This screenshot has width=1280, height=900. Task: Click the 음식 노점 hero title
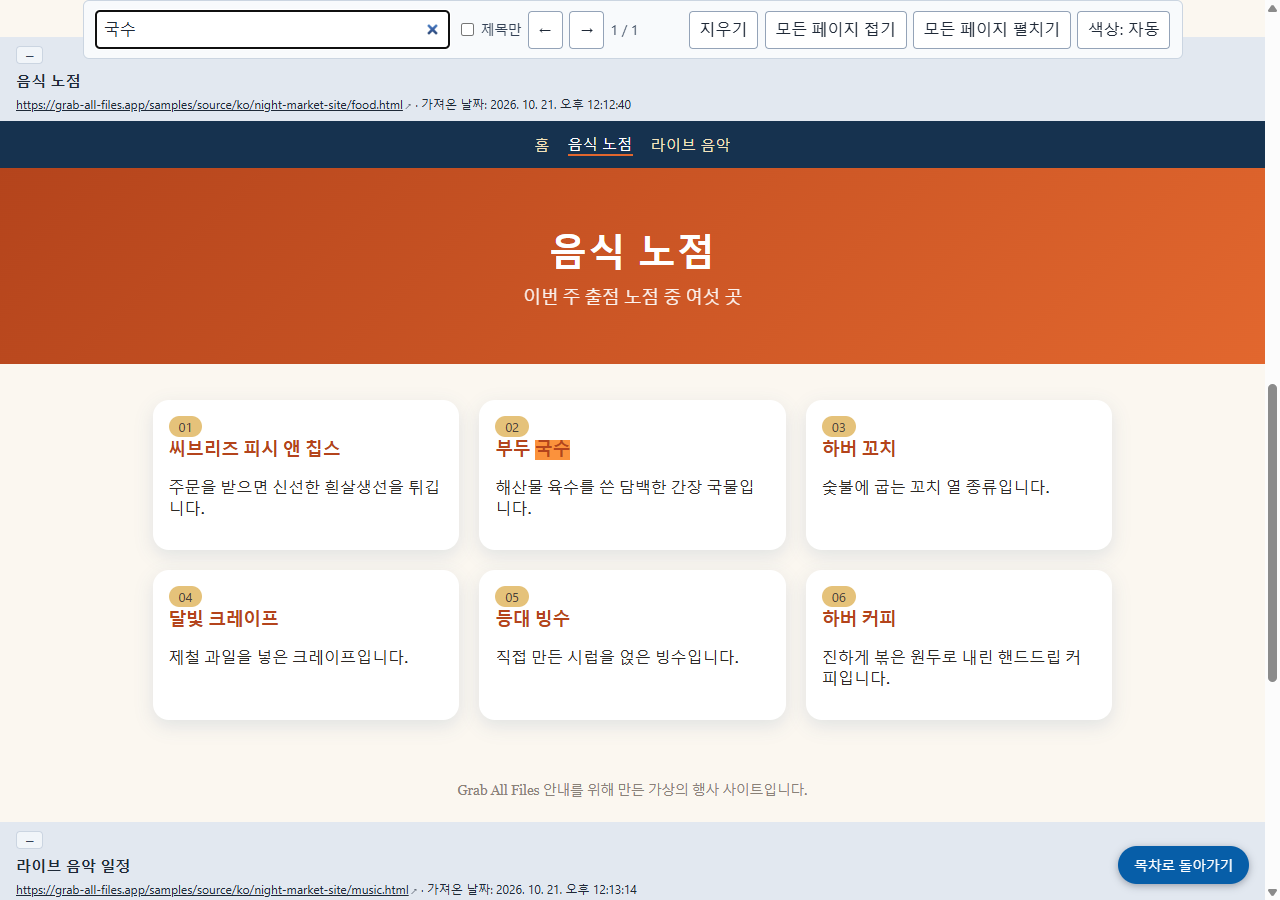point(632,250)
